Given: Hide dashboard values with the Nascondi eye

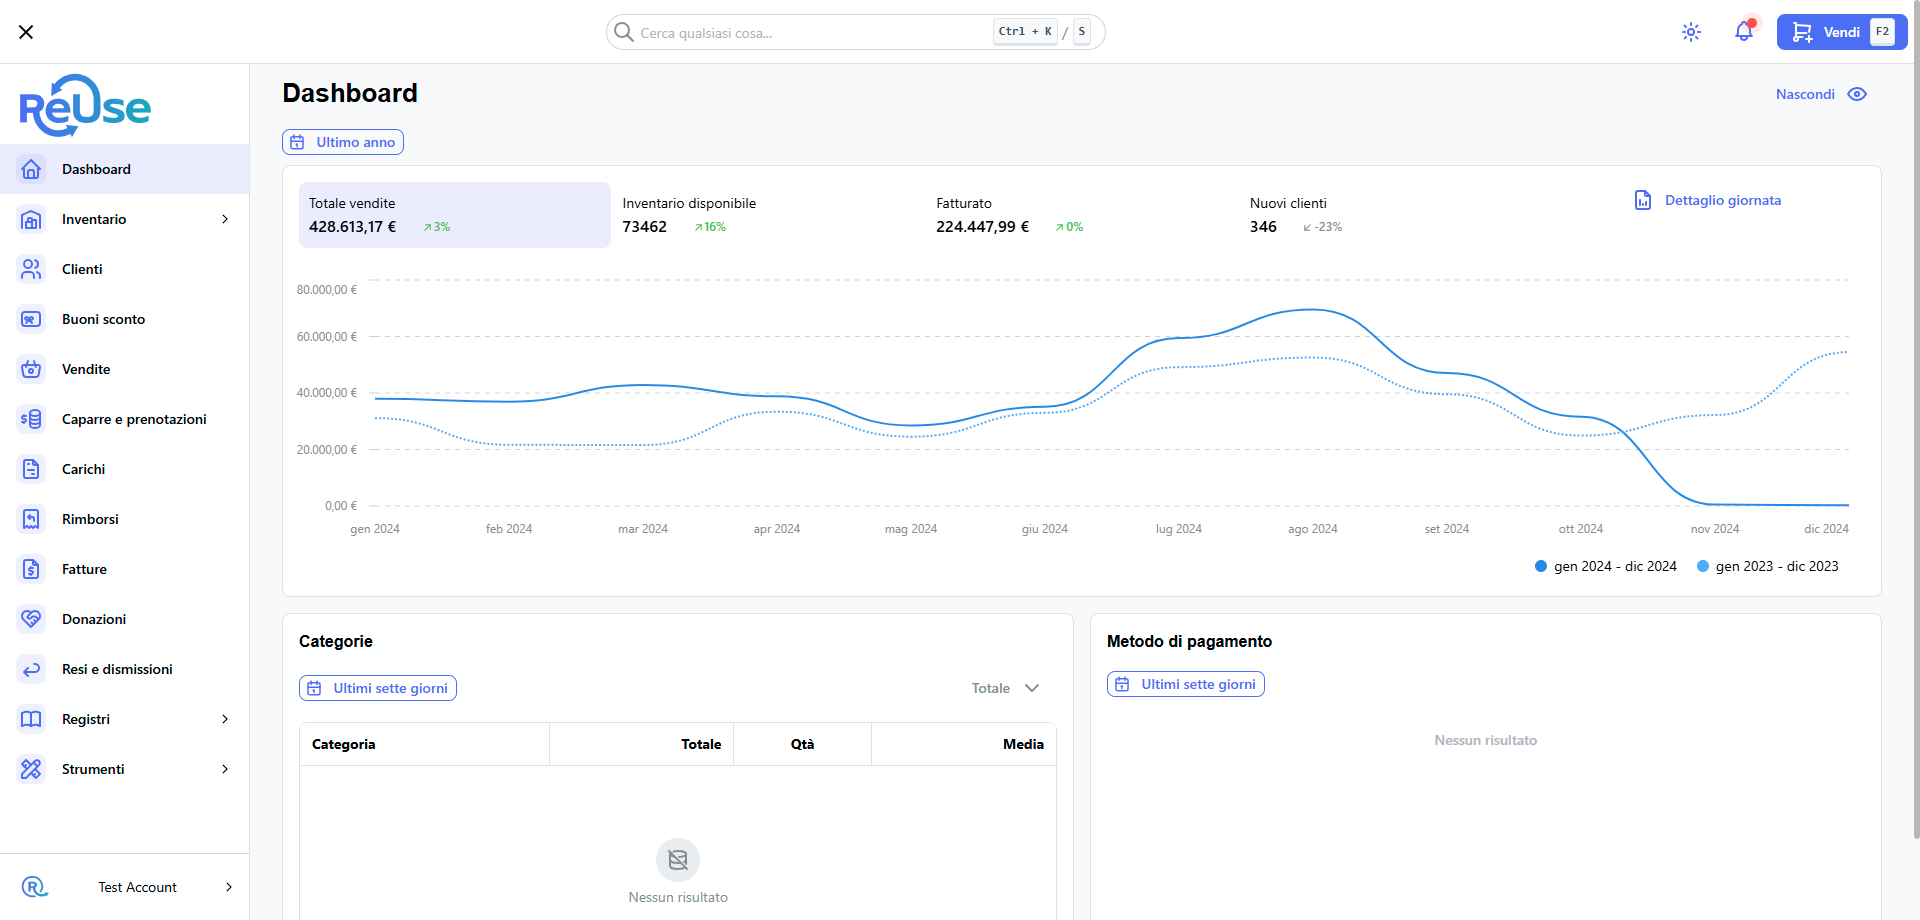Looking at the screenshot, I should (x=1856, y=94).
